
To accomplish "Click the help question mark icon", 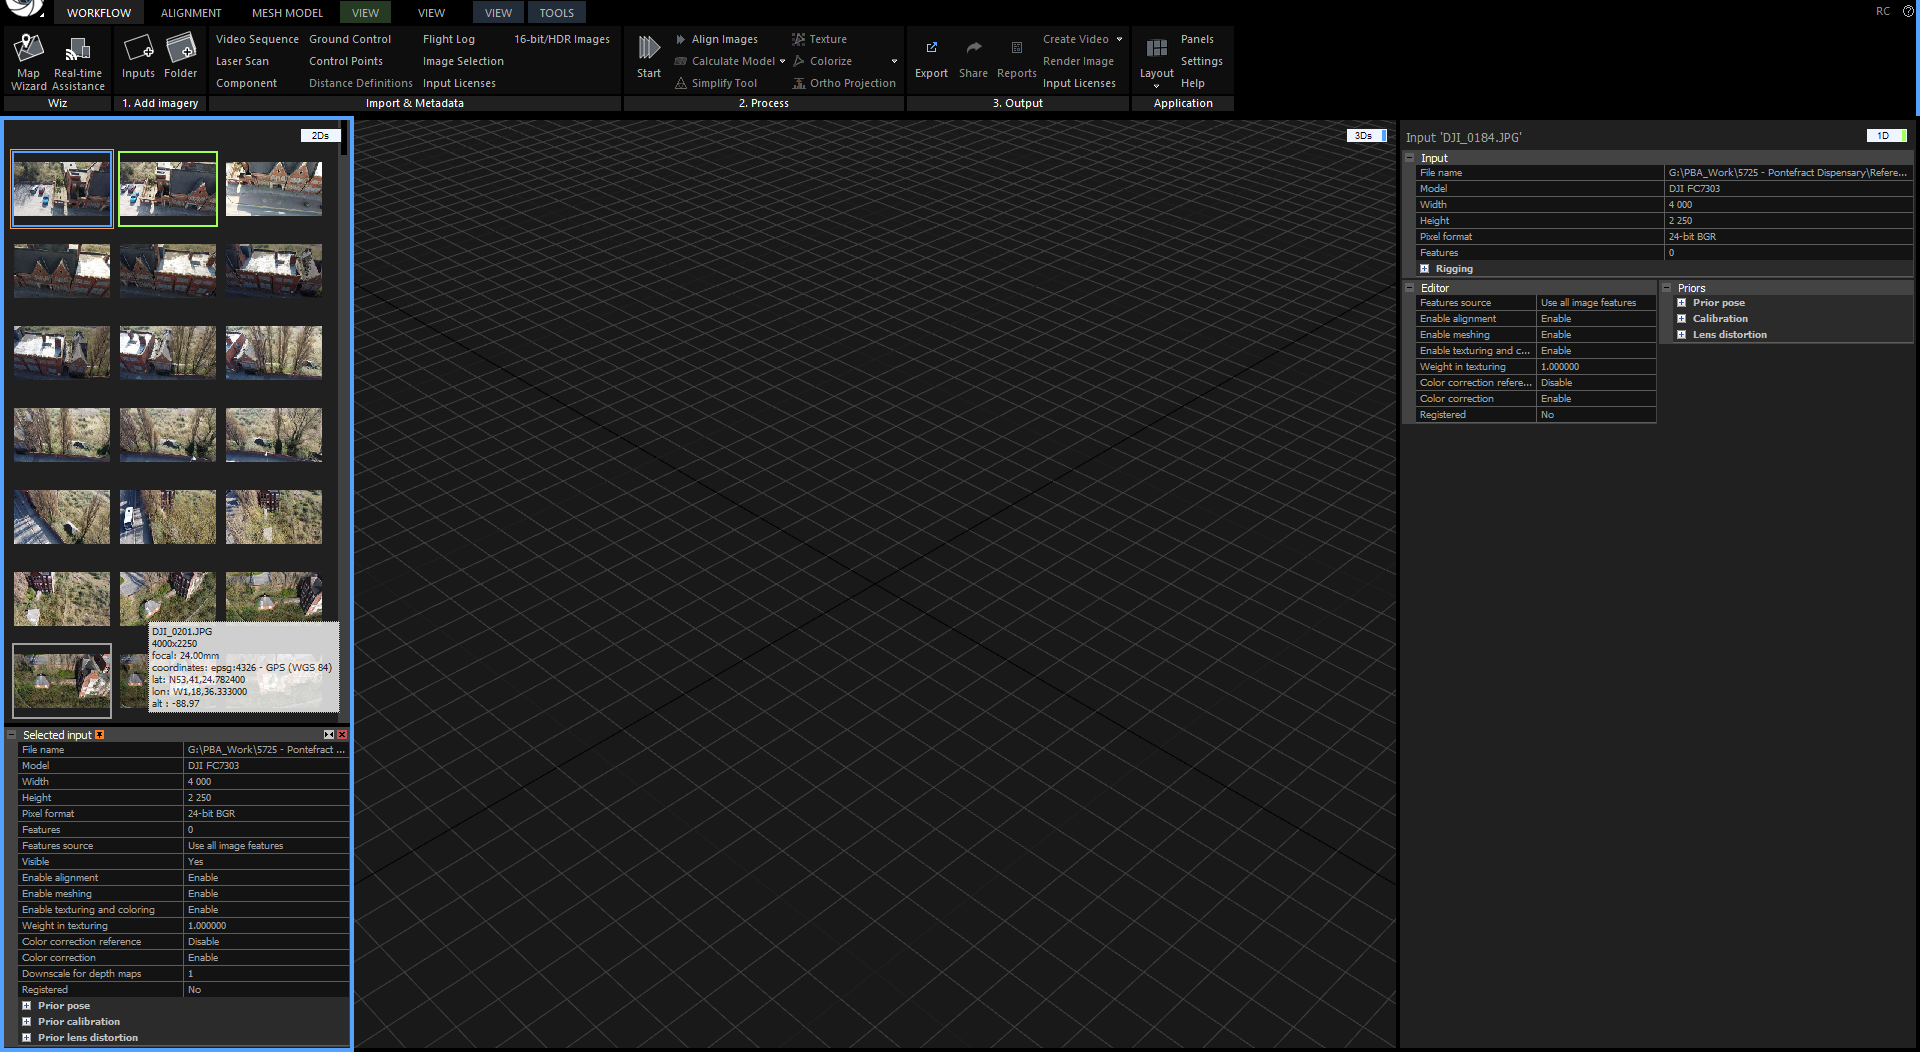I will coord(1908,11).
